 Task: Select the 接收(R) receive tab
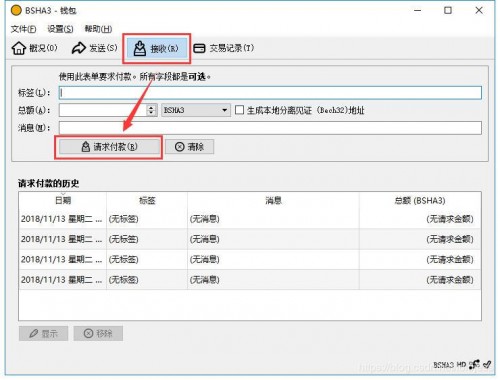[x=157, y=49]
